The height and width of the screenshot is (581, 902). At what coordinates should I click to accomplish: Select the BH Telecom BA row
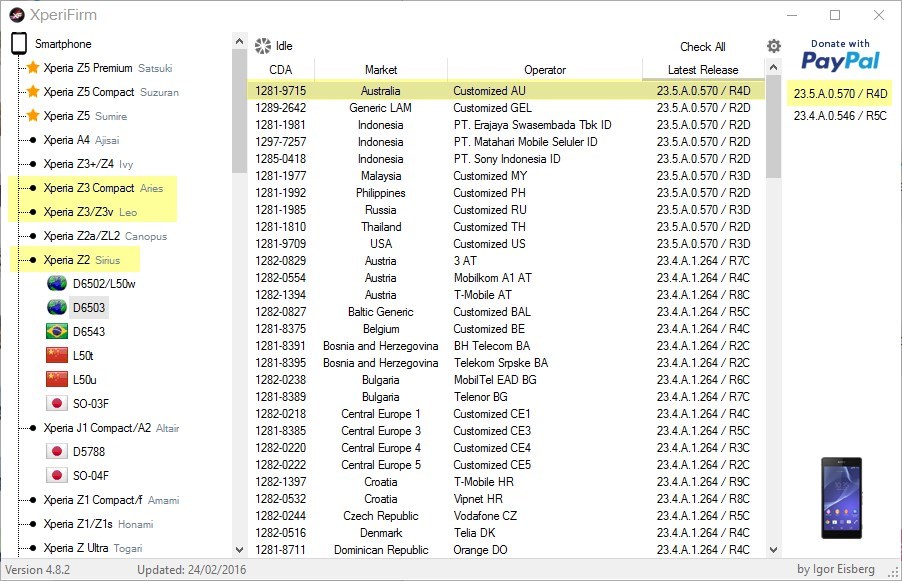coord(506,346)
